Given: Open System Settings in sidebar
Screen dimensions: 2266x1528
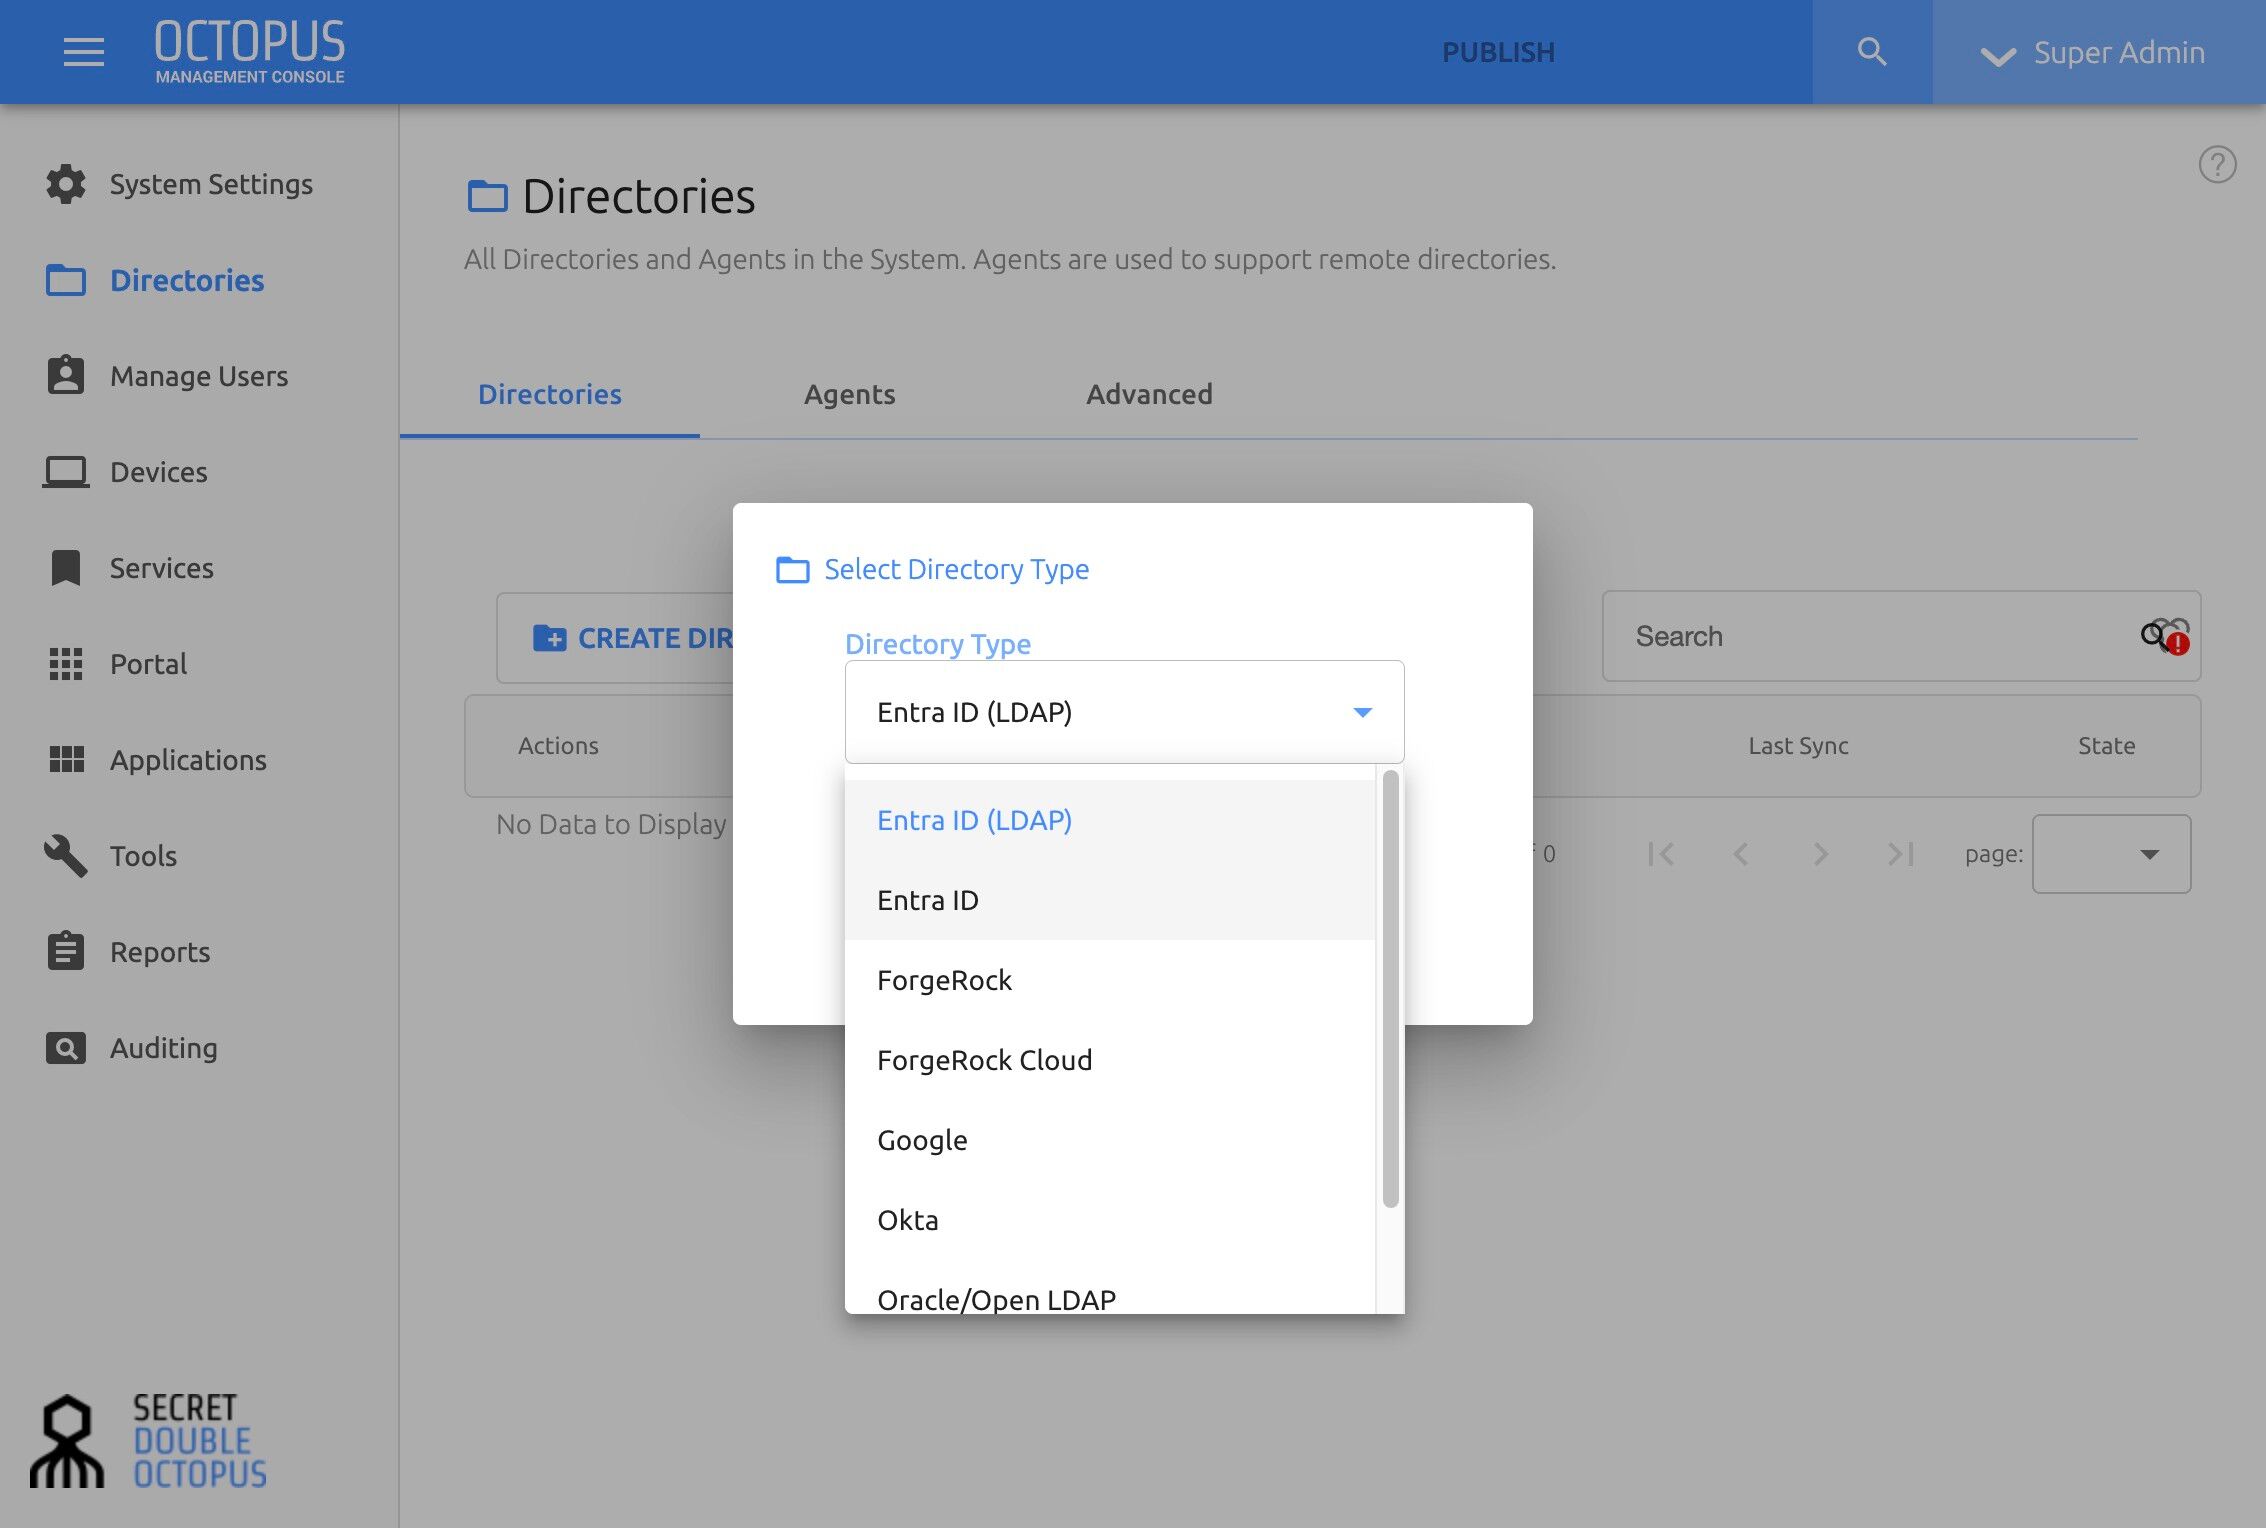Looking at the screenshot, I should pos(211,184).
